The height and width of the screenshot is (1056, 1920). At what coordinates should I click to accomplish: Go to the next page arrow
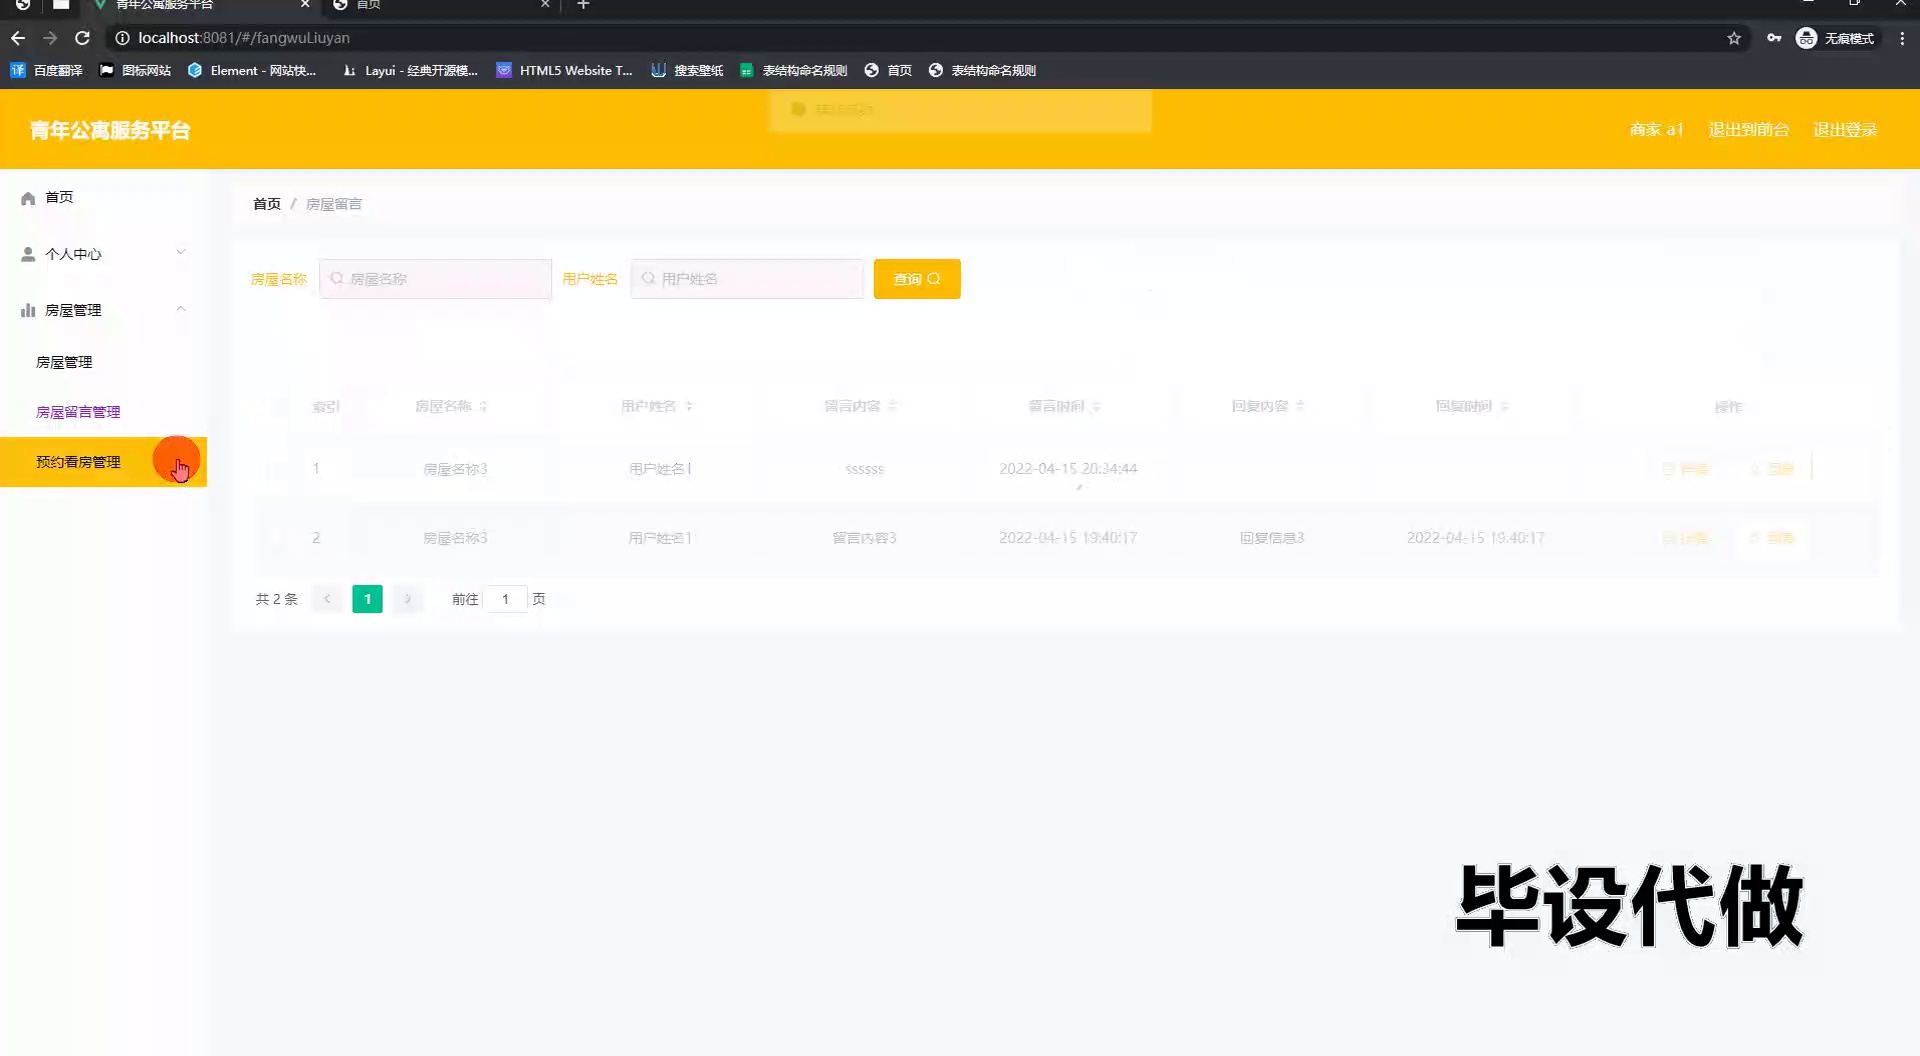407,599
